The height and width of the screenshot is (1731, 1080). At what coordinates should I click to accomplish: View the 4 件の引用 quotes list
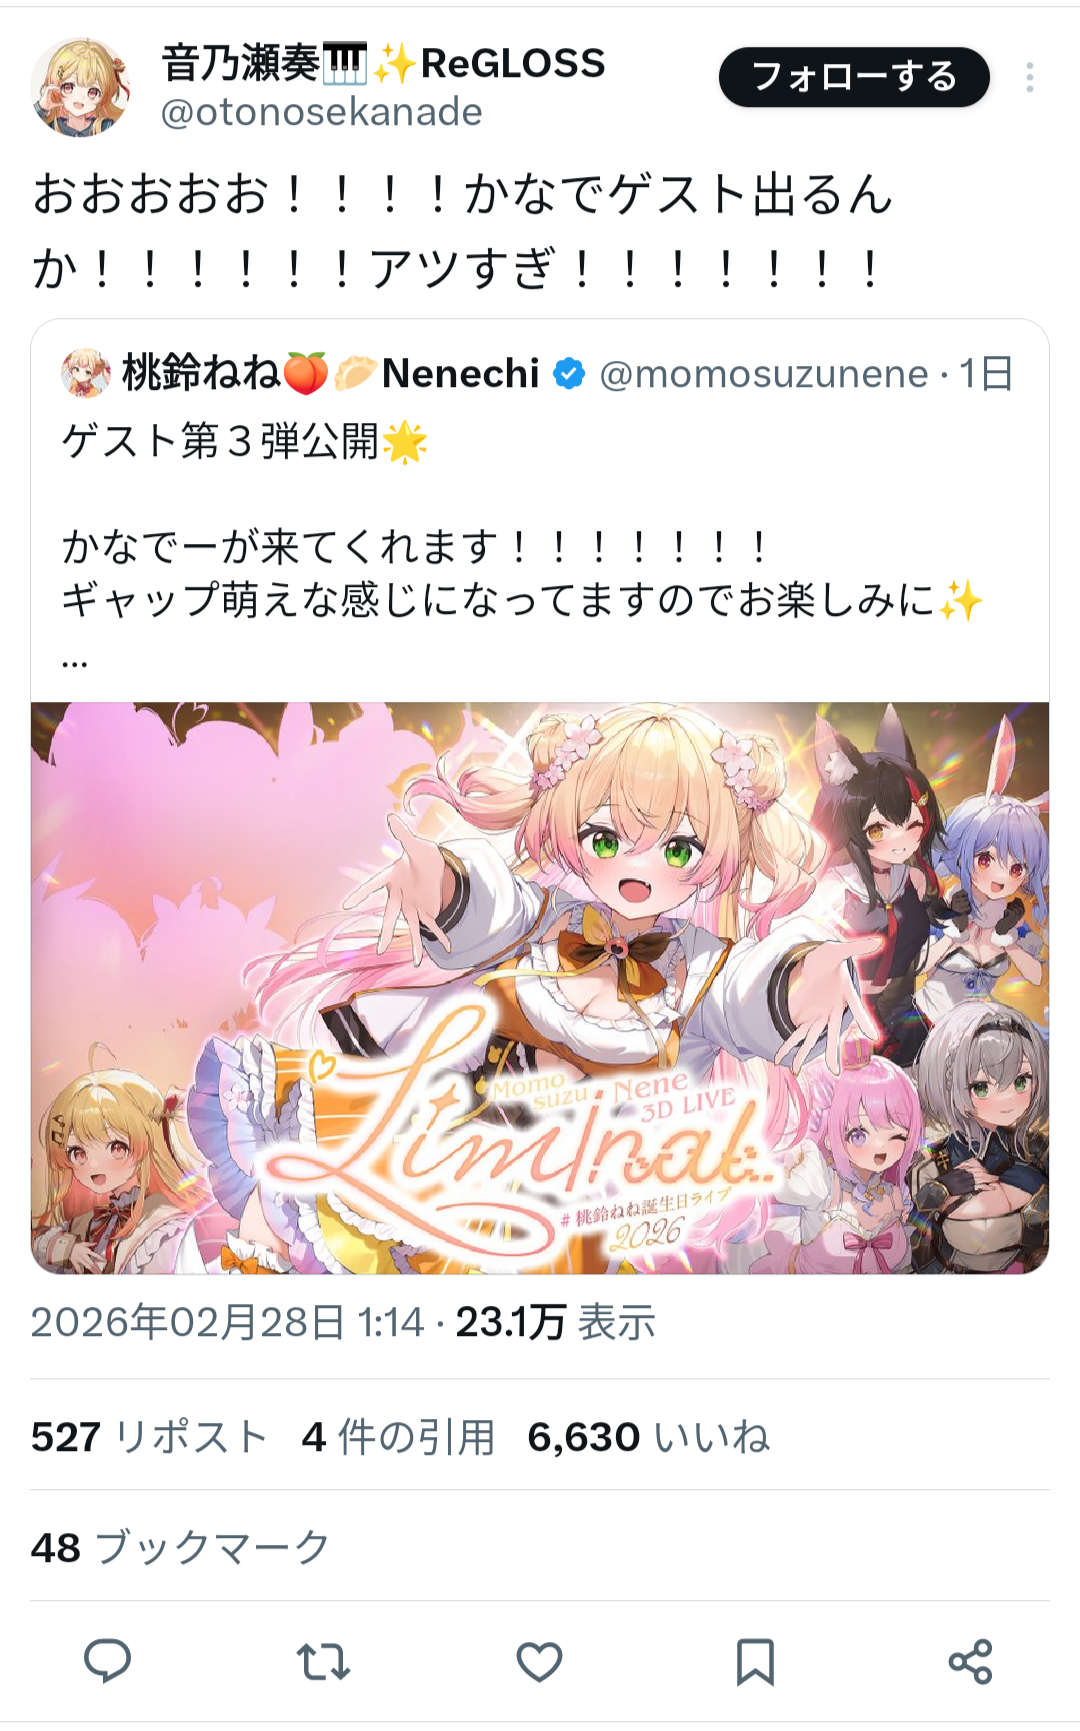398,1437
